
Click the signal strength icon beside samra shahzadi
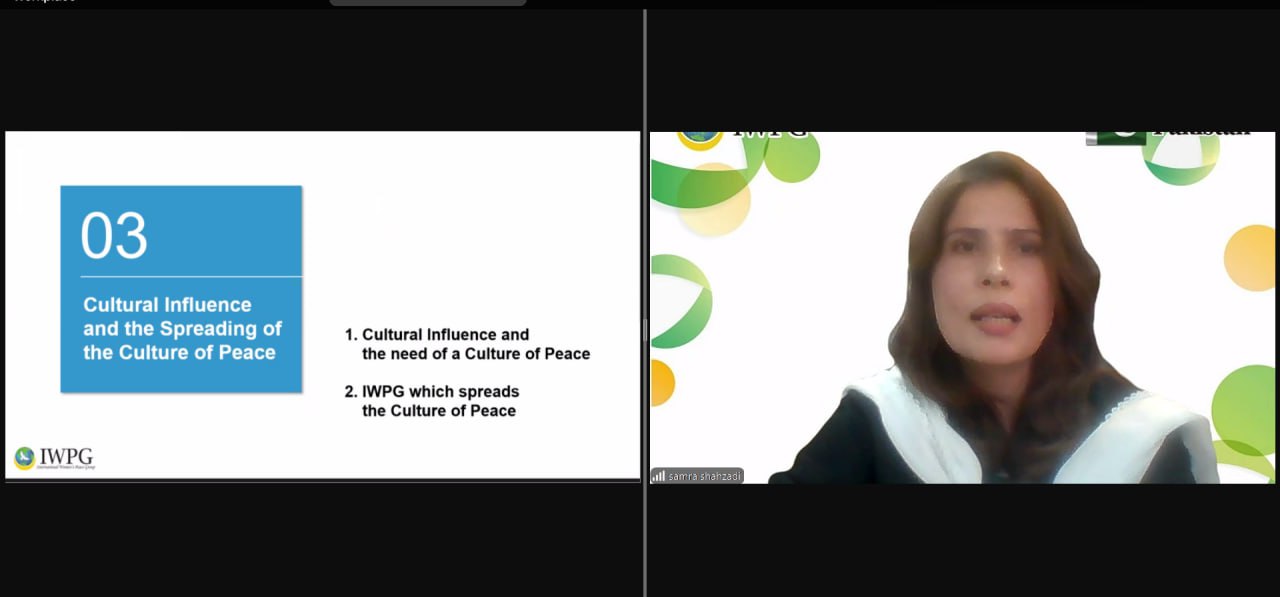pyautogui.click(x=658, y=476)
